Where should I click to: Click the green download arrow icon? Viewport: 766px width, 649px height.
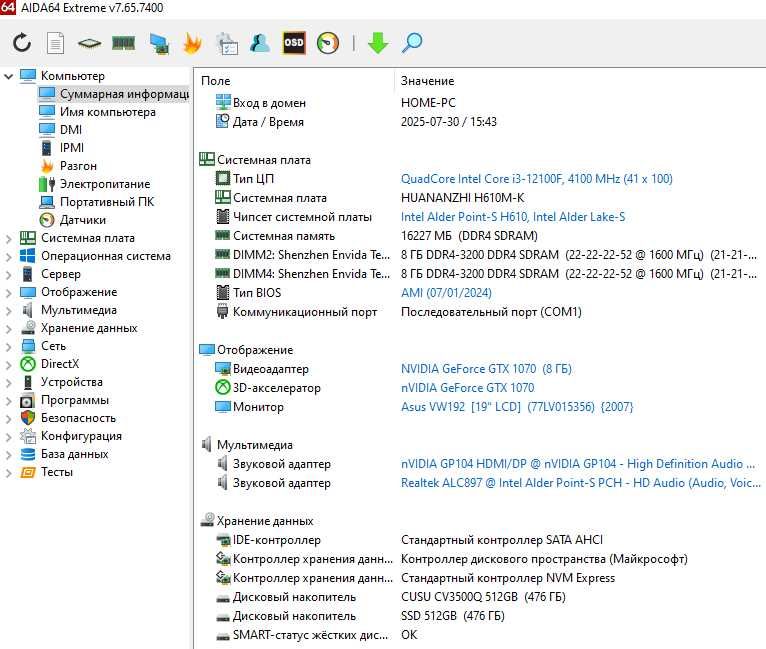pos(378,43)
